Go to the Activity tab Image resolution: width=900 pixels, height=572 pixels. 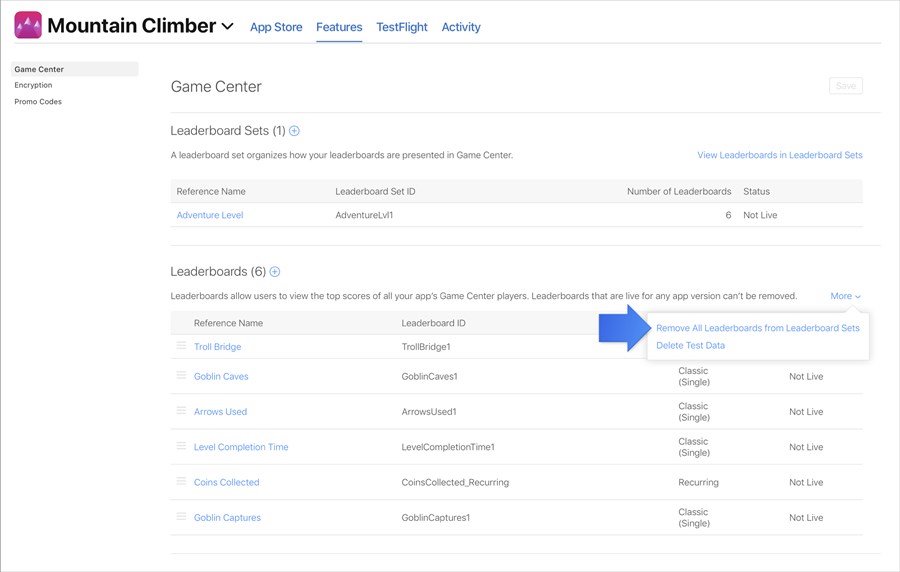tap(461, 27)
